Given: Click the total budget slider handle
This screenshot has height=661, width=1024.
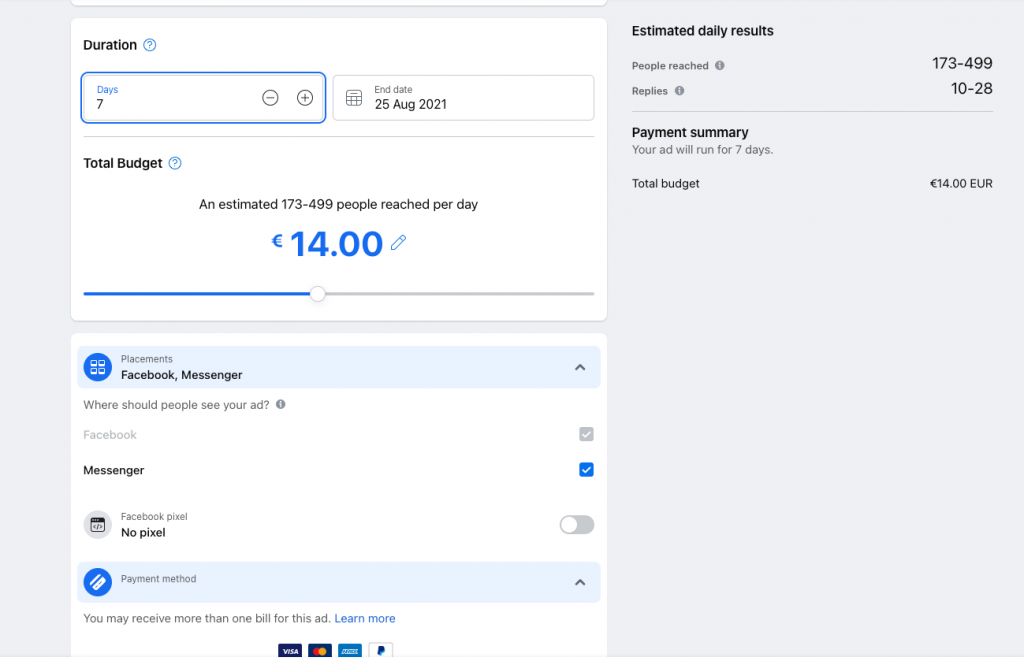Looking at the screenshot, I should pos(317,294).
